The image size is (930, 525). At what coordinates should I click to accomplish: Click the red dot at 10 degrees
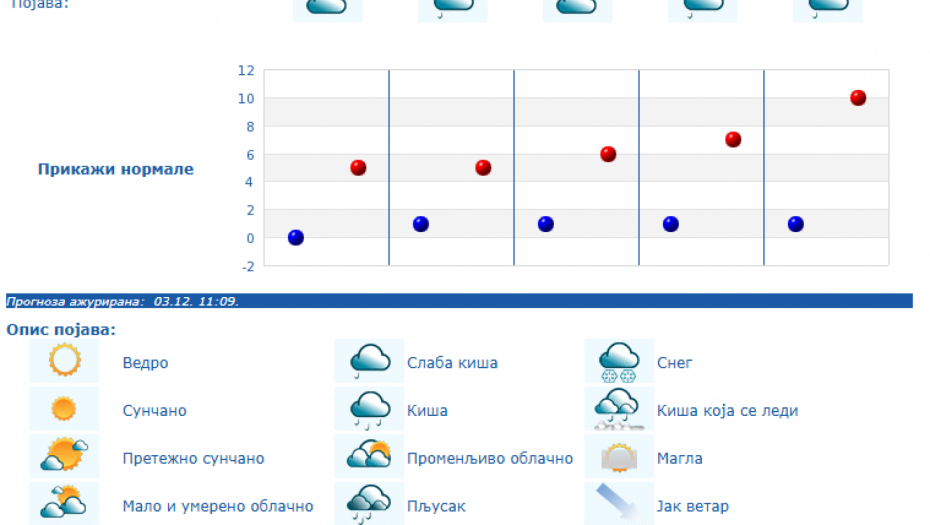coord(858,98)
